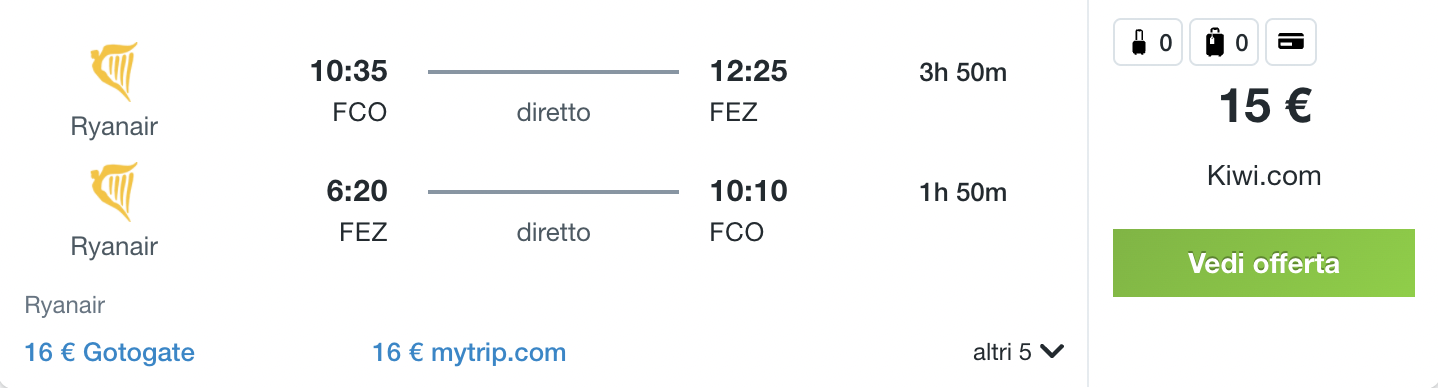Click the 3h 50m duration label
Image resolution: width=1438 pixels, height=388 pixels.
pyautogui.click(x=963, y=72)
